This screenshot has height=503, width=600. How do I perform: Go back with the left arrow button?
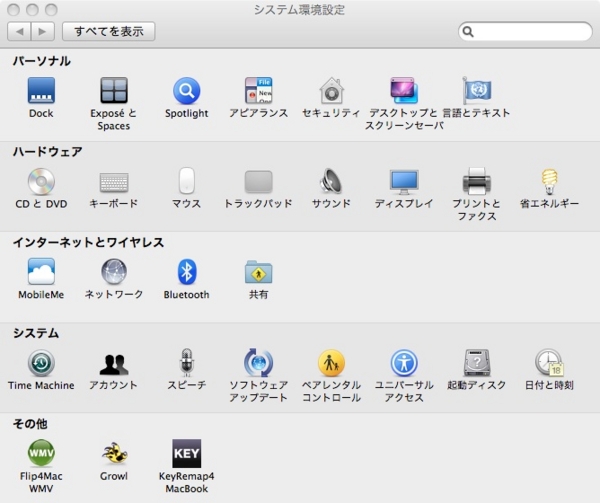[x=19, y=31]
